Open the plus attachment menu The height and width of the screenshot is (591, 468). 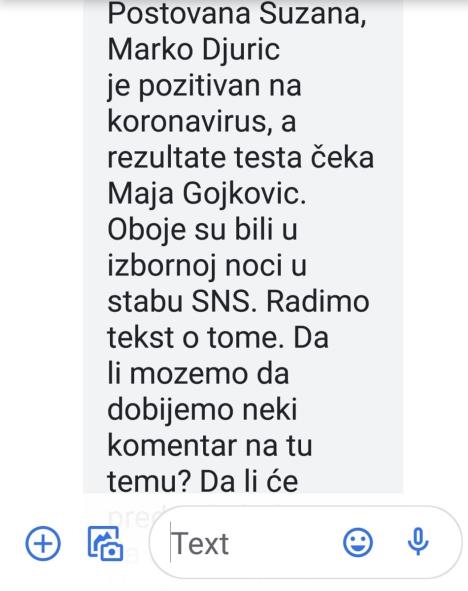click(43, 543)
